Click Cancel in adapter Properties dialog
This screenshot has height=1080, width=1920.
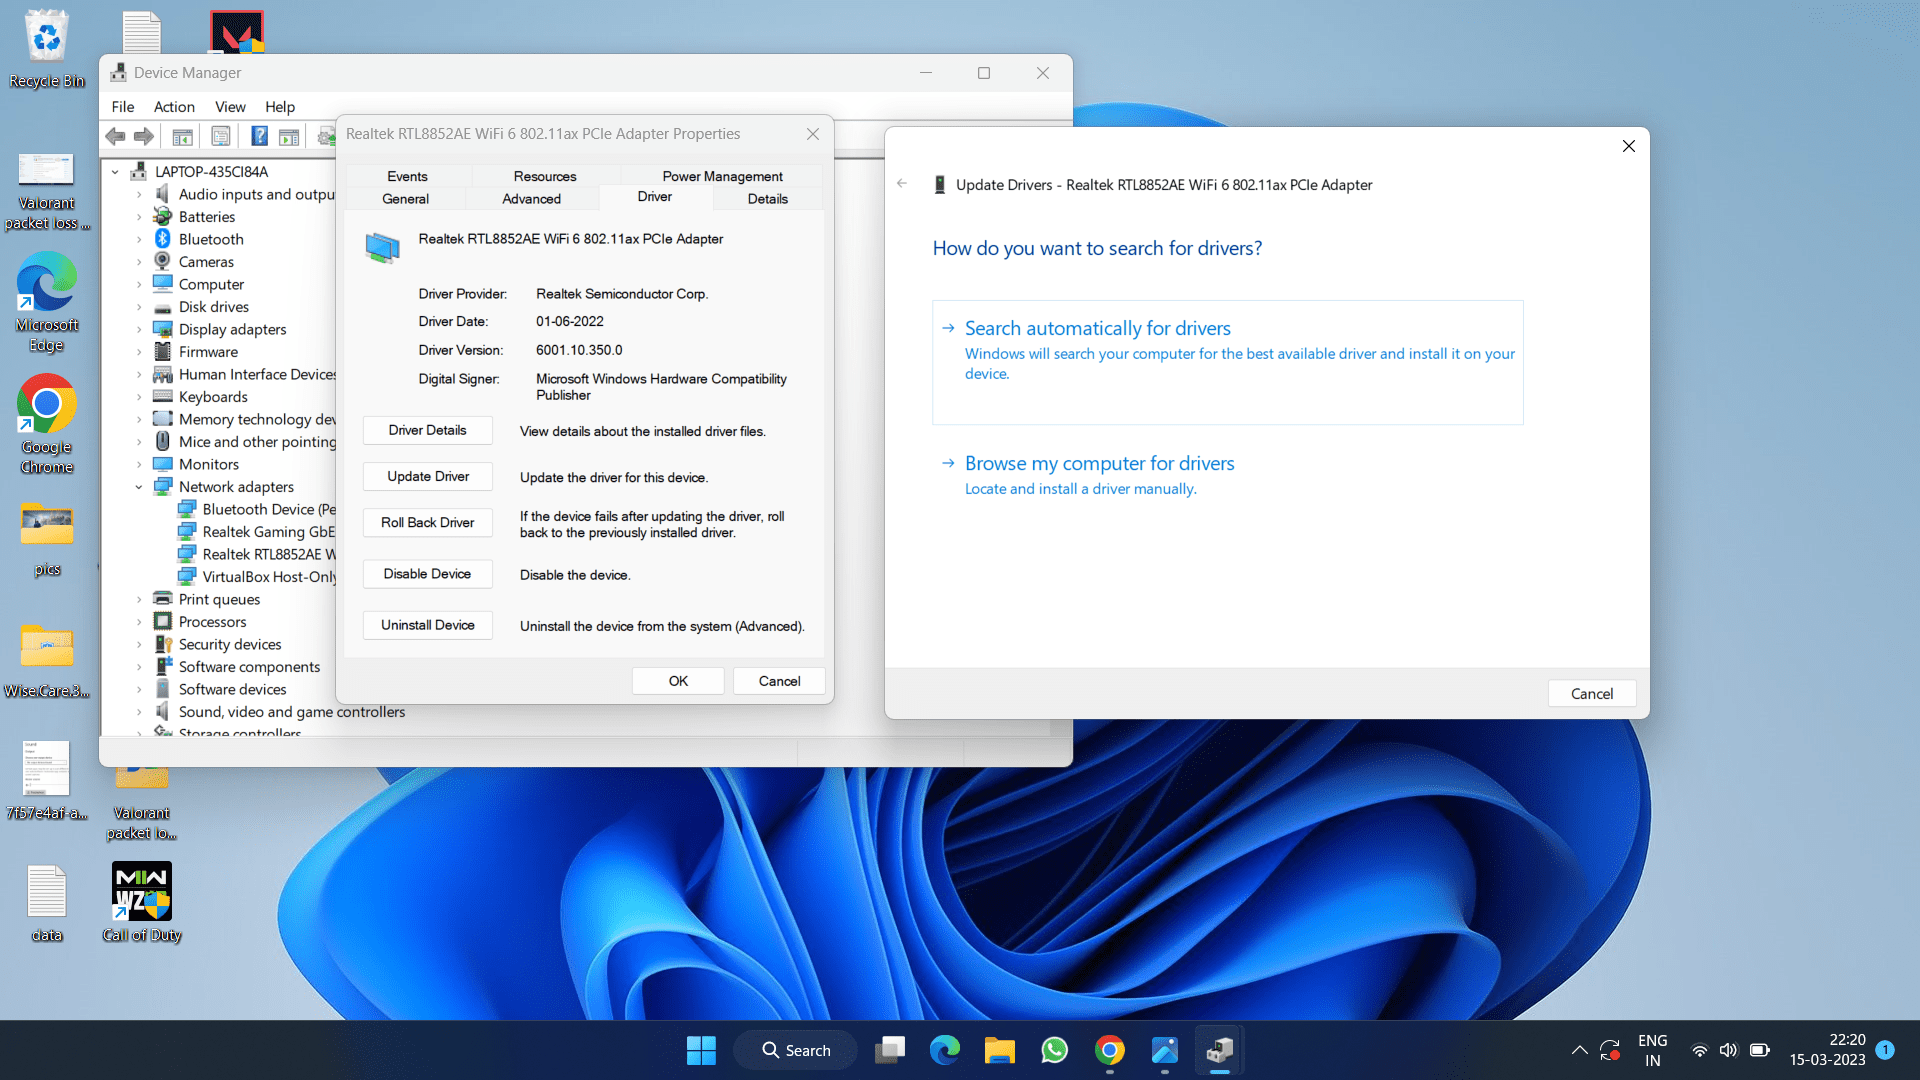[x=779, y=681]
